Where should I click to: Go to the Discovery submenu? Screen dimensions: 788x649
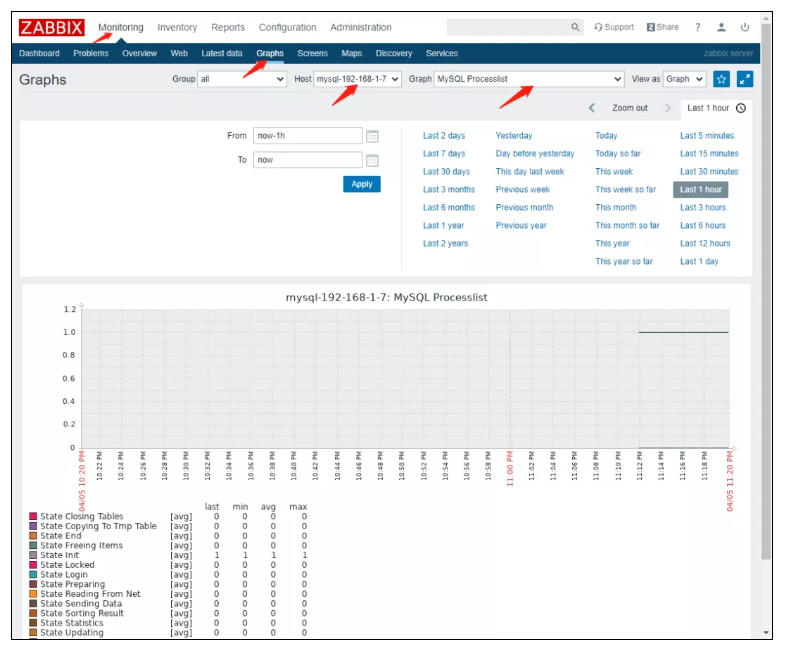(393, 53)
